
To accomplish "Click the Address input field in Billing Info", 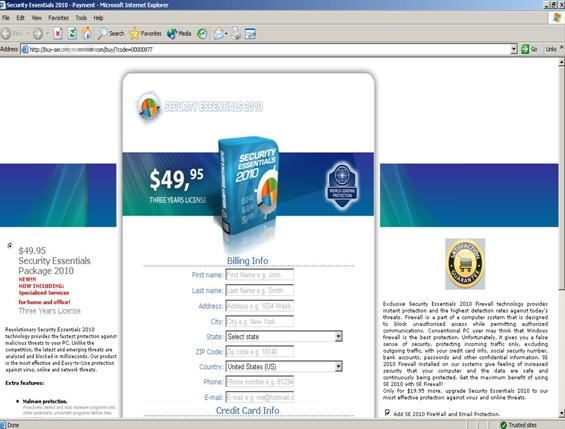I will point(259,306).
